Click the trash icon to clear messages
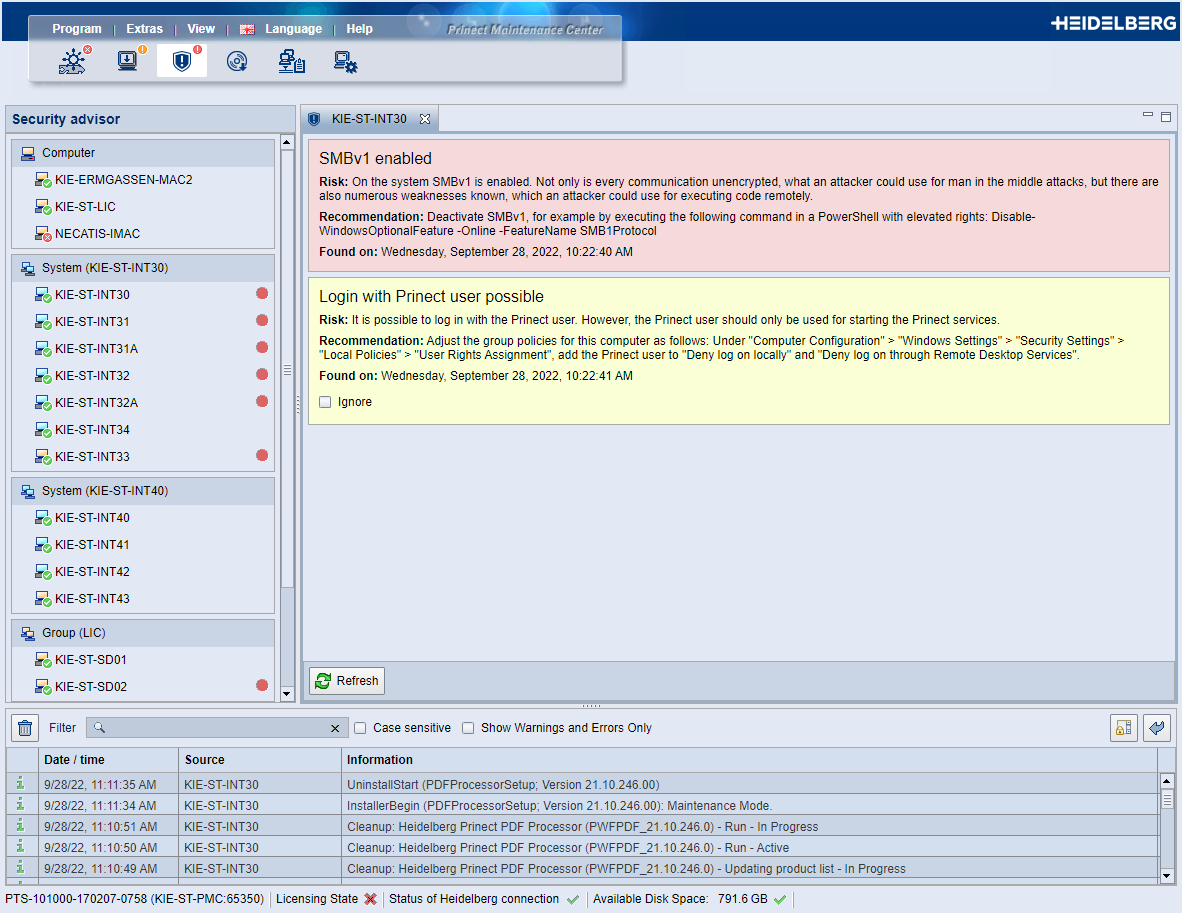The width and height of the screenshot is (1182, 913). [x=24, y=727]
